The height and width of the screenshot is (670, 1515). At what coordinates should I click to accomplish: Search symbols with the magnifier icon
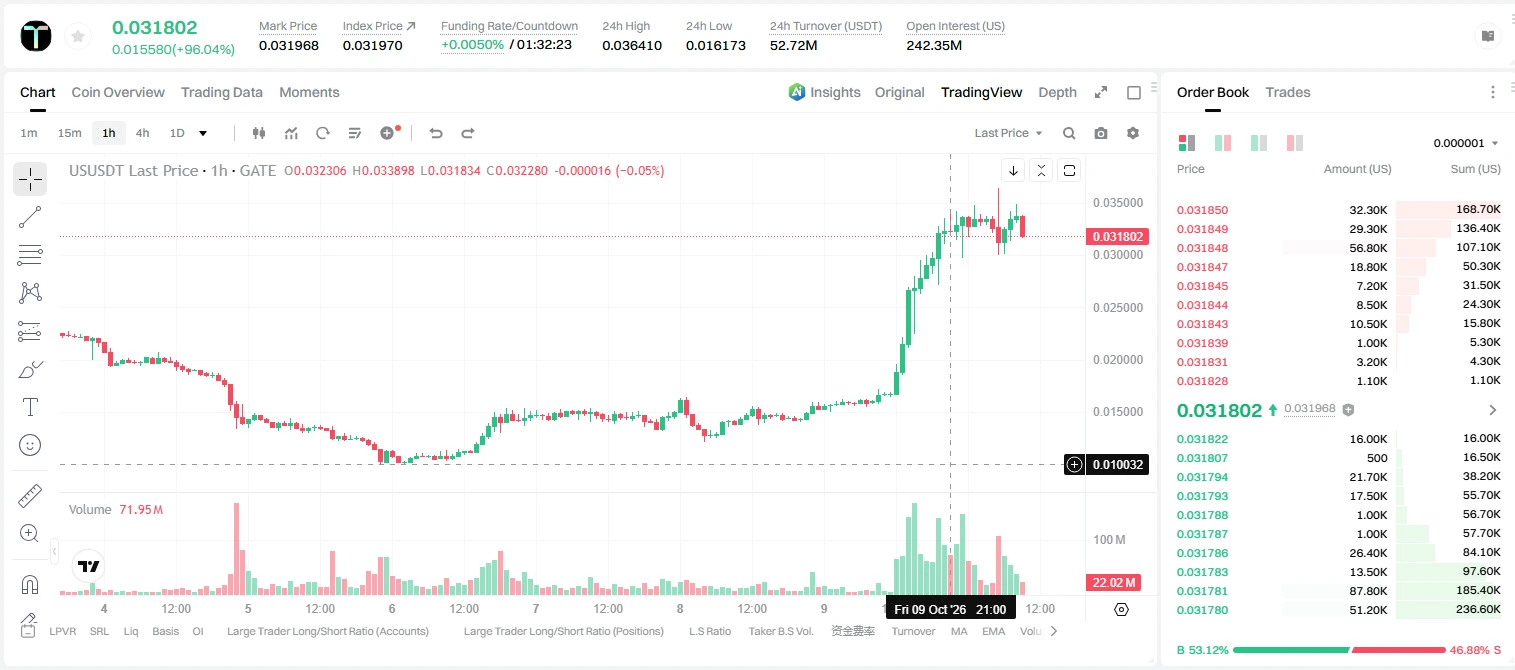click(1069, 133)
